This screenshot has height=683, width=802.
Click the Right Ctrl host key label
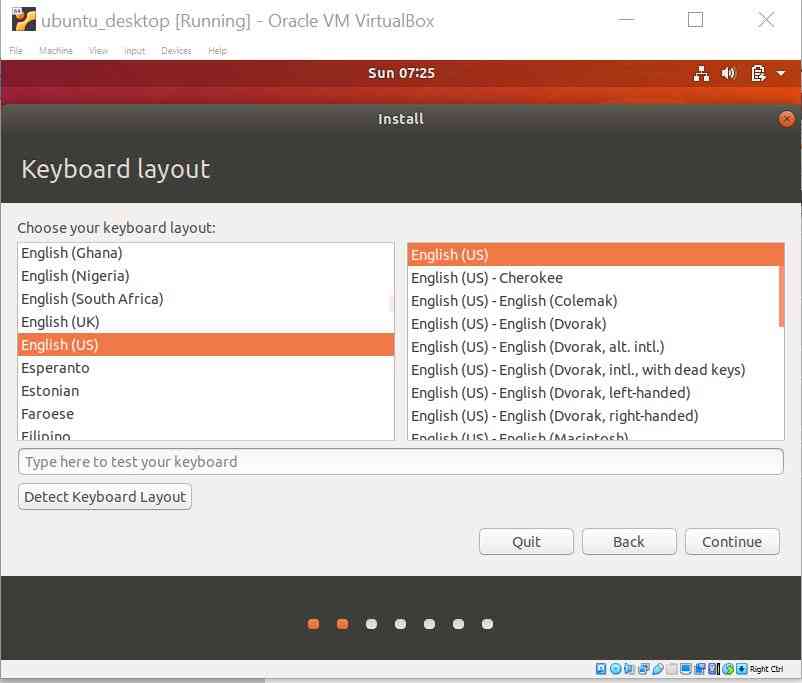766,669
